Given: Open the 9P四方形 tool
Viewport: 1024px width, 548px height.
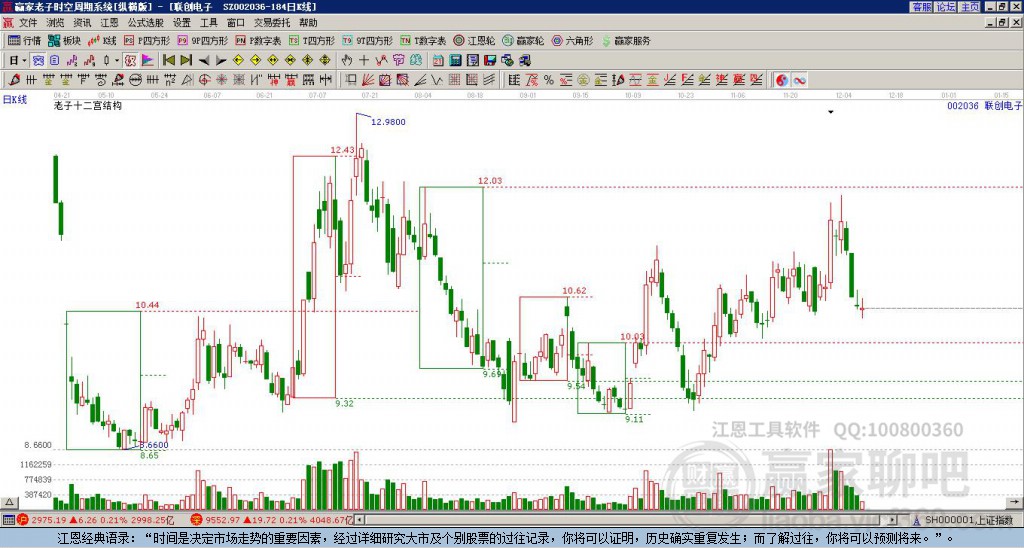Looking at the screenshot, I should (x=202, y=40).
